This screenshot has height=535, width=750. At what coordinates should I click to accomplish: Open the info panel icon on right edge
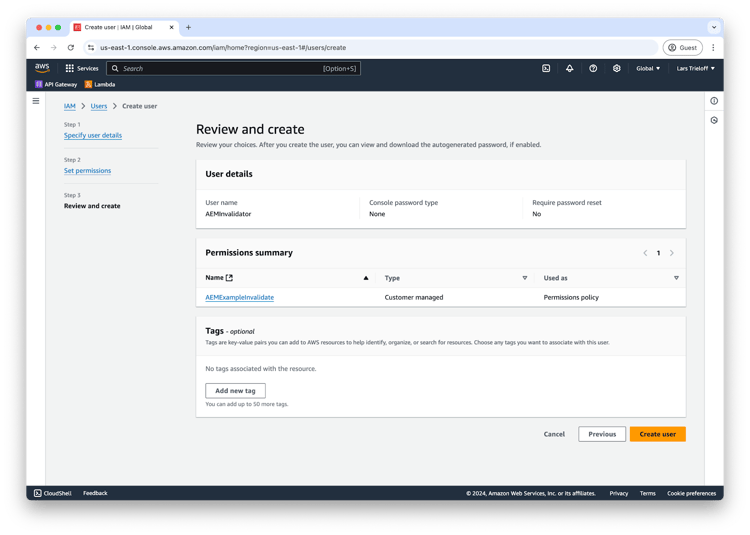tap(714, 101)
